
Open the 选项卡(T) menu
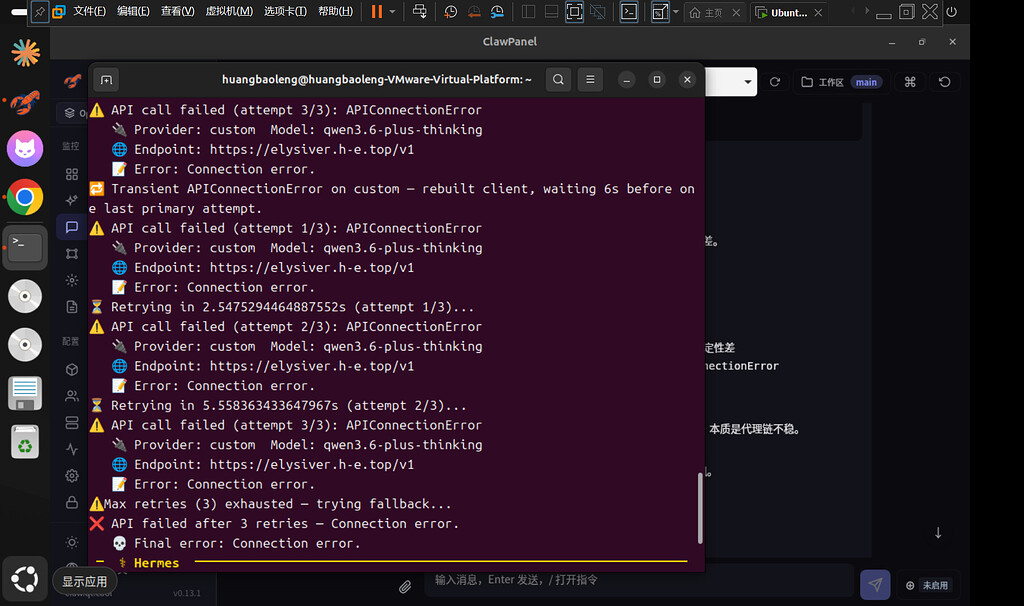pos(285,12)
